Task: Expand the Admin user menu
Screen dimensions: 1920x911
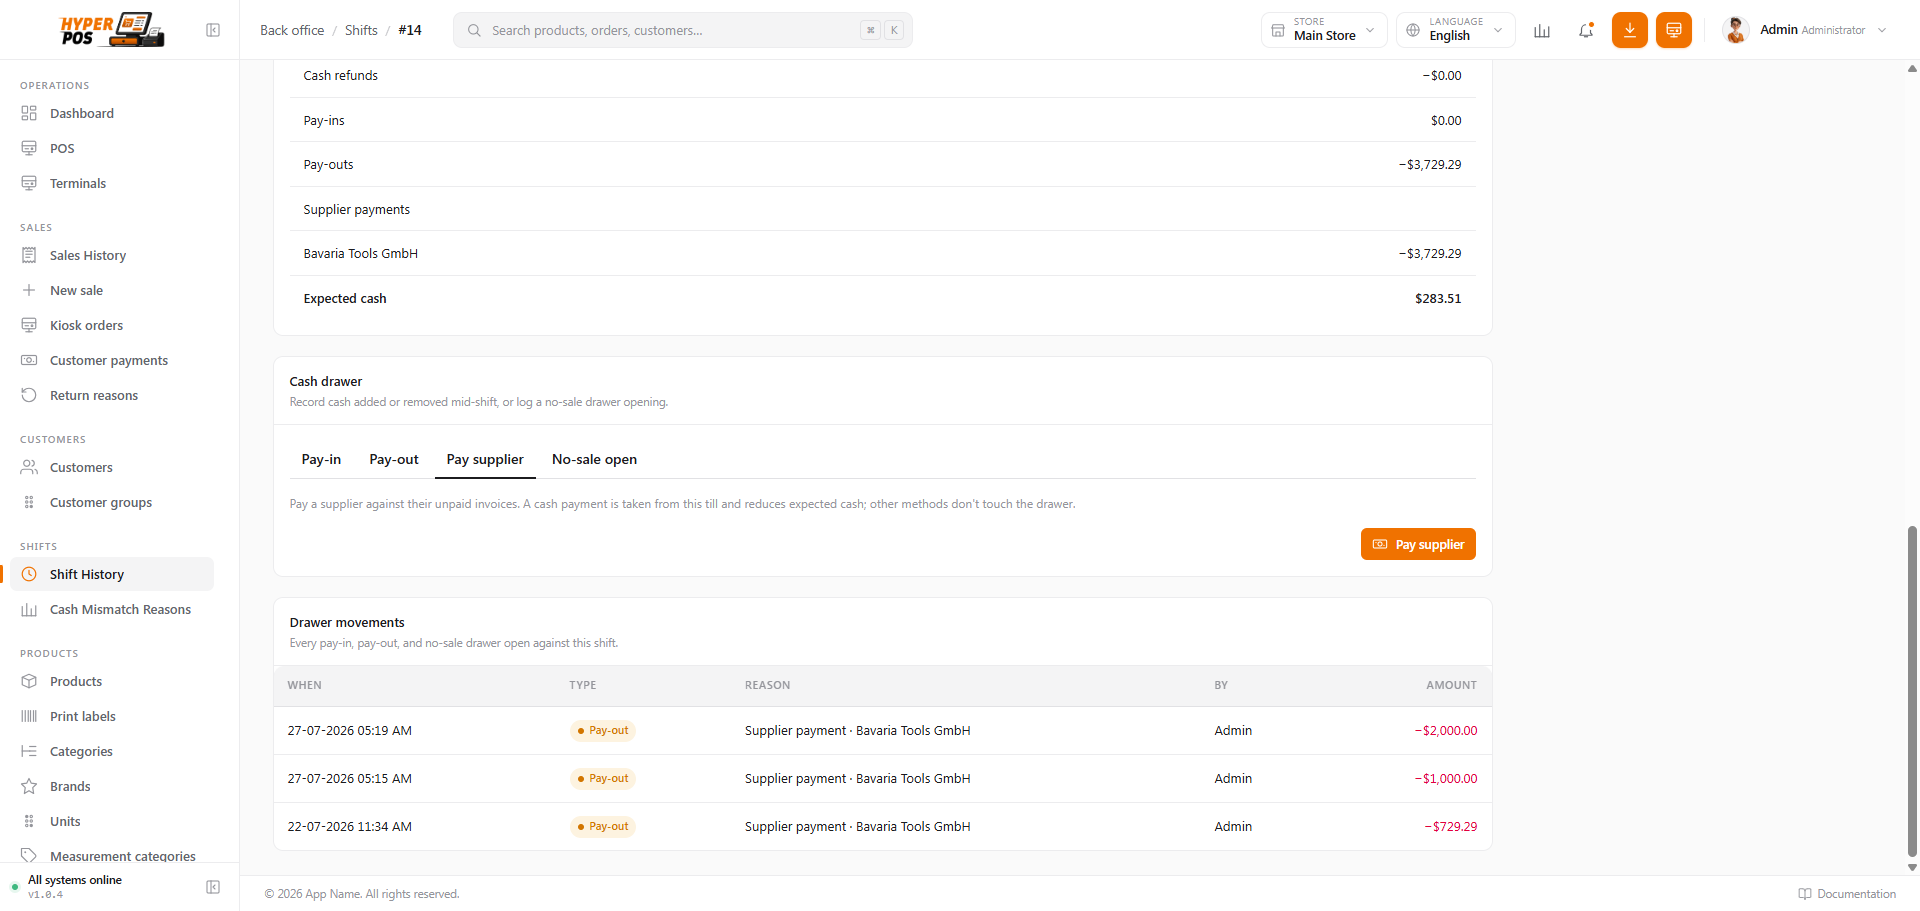Action: pyautogui.click(x=1806, y=30)
